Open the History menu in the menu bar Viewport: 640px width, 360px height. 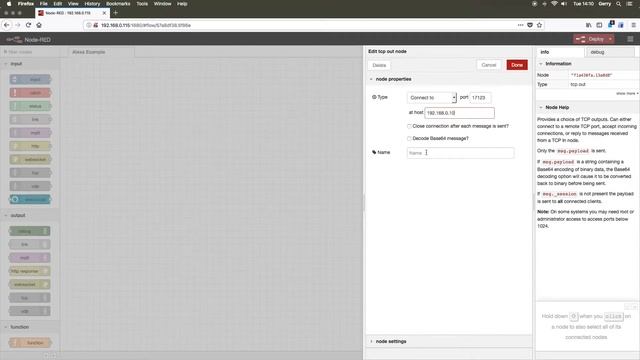[x=92, y=4]
